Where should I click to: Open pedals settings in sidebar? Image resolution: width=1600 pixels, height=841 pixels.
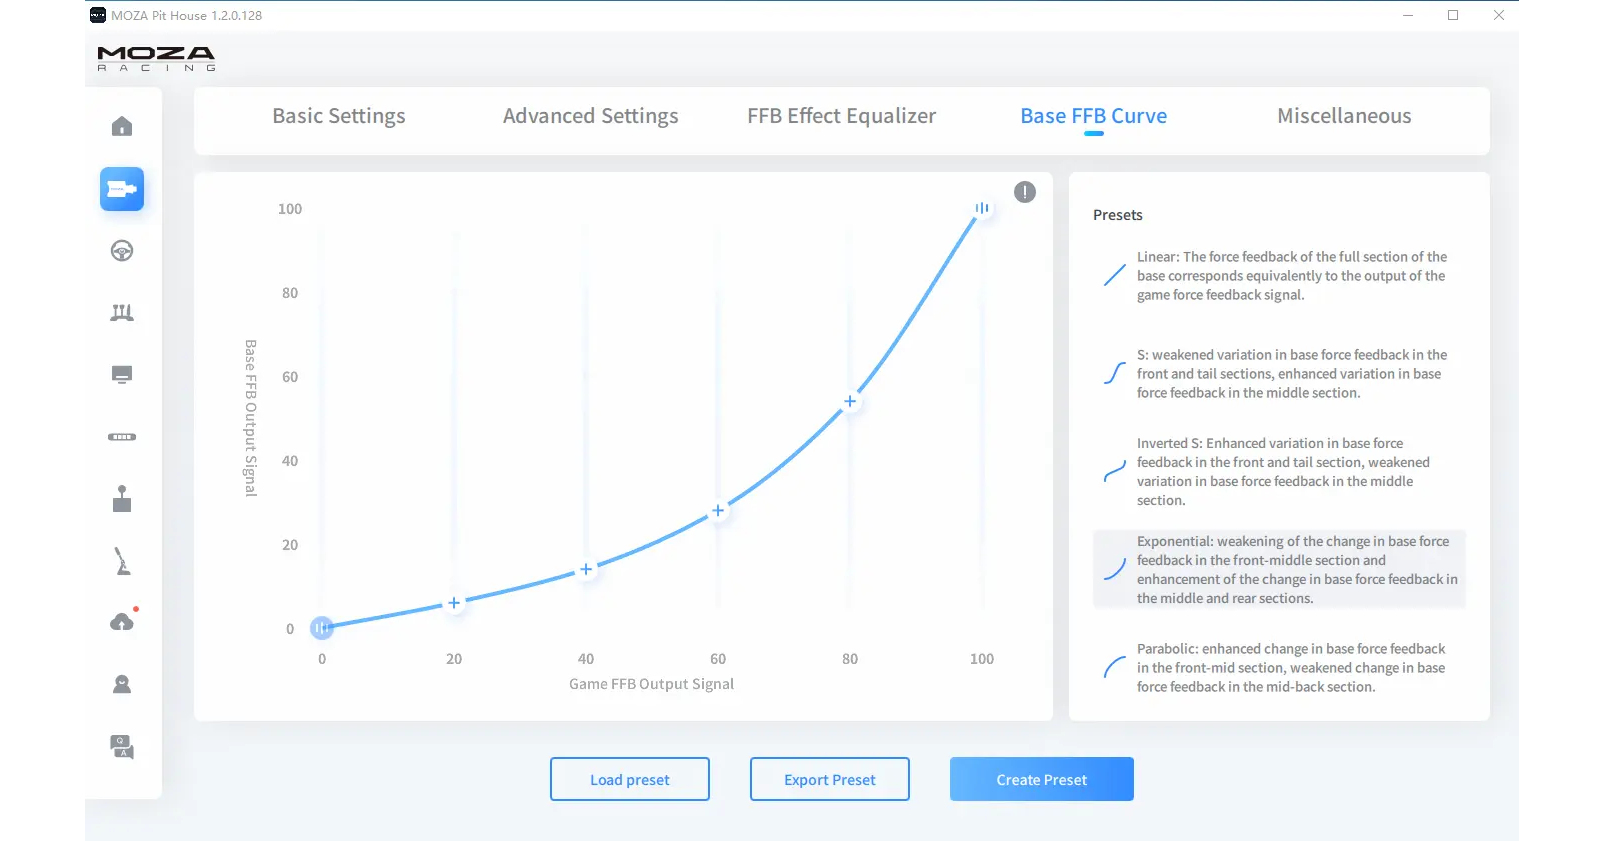point(122,313)
